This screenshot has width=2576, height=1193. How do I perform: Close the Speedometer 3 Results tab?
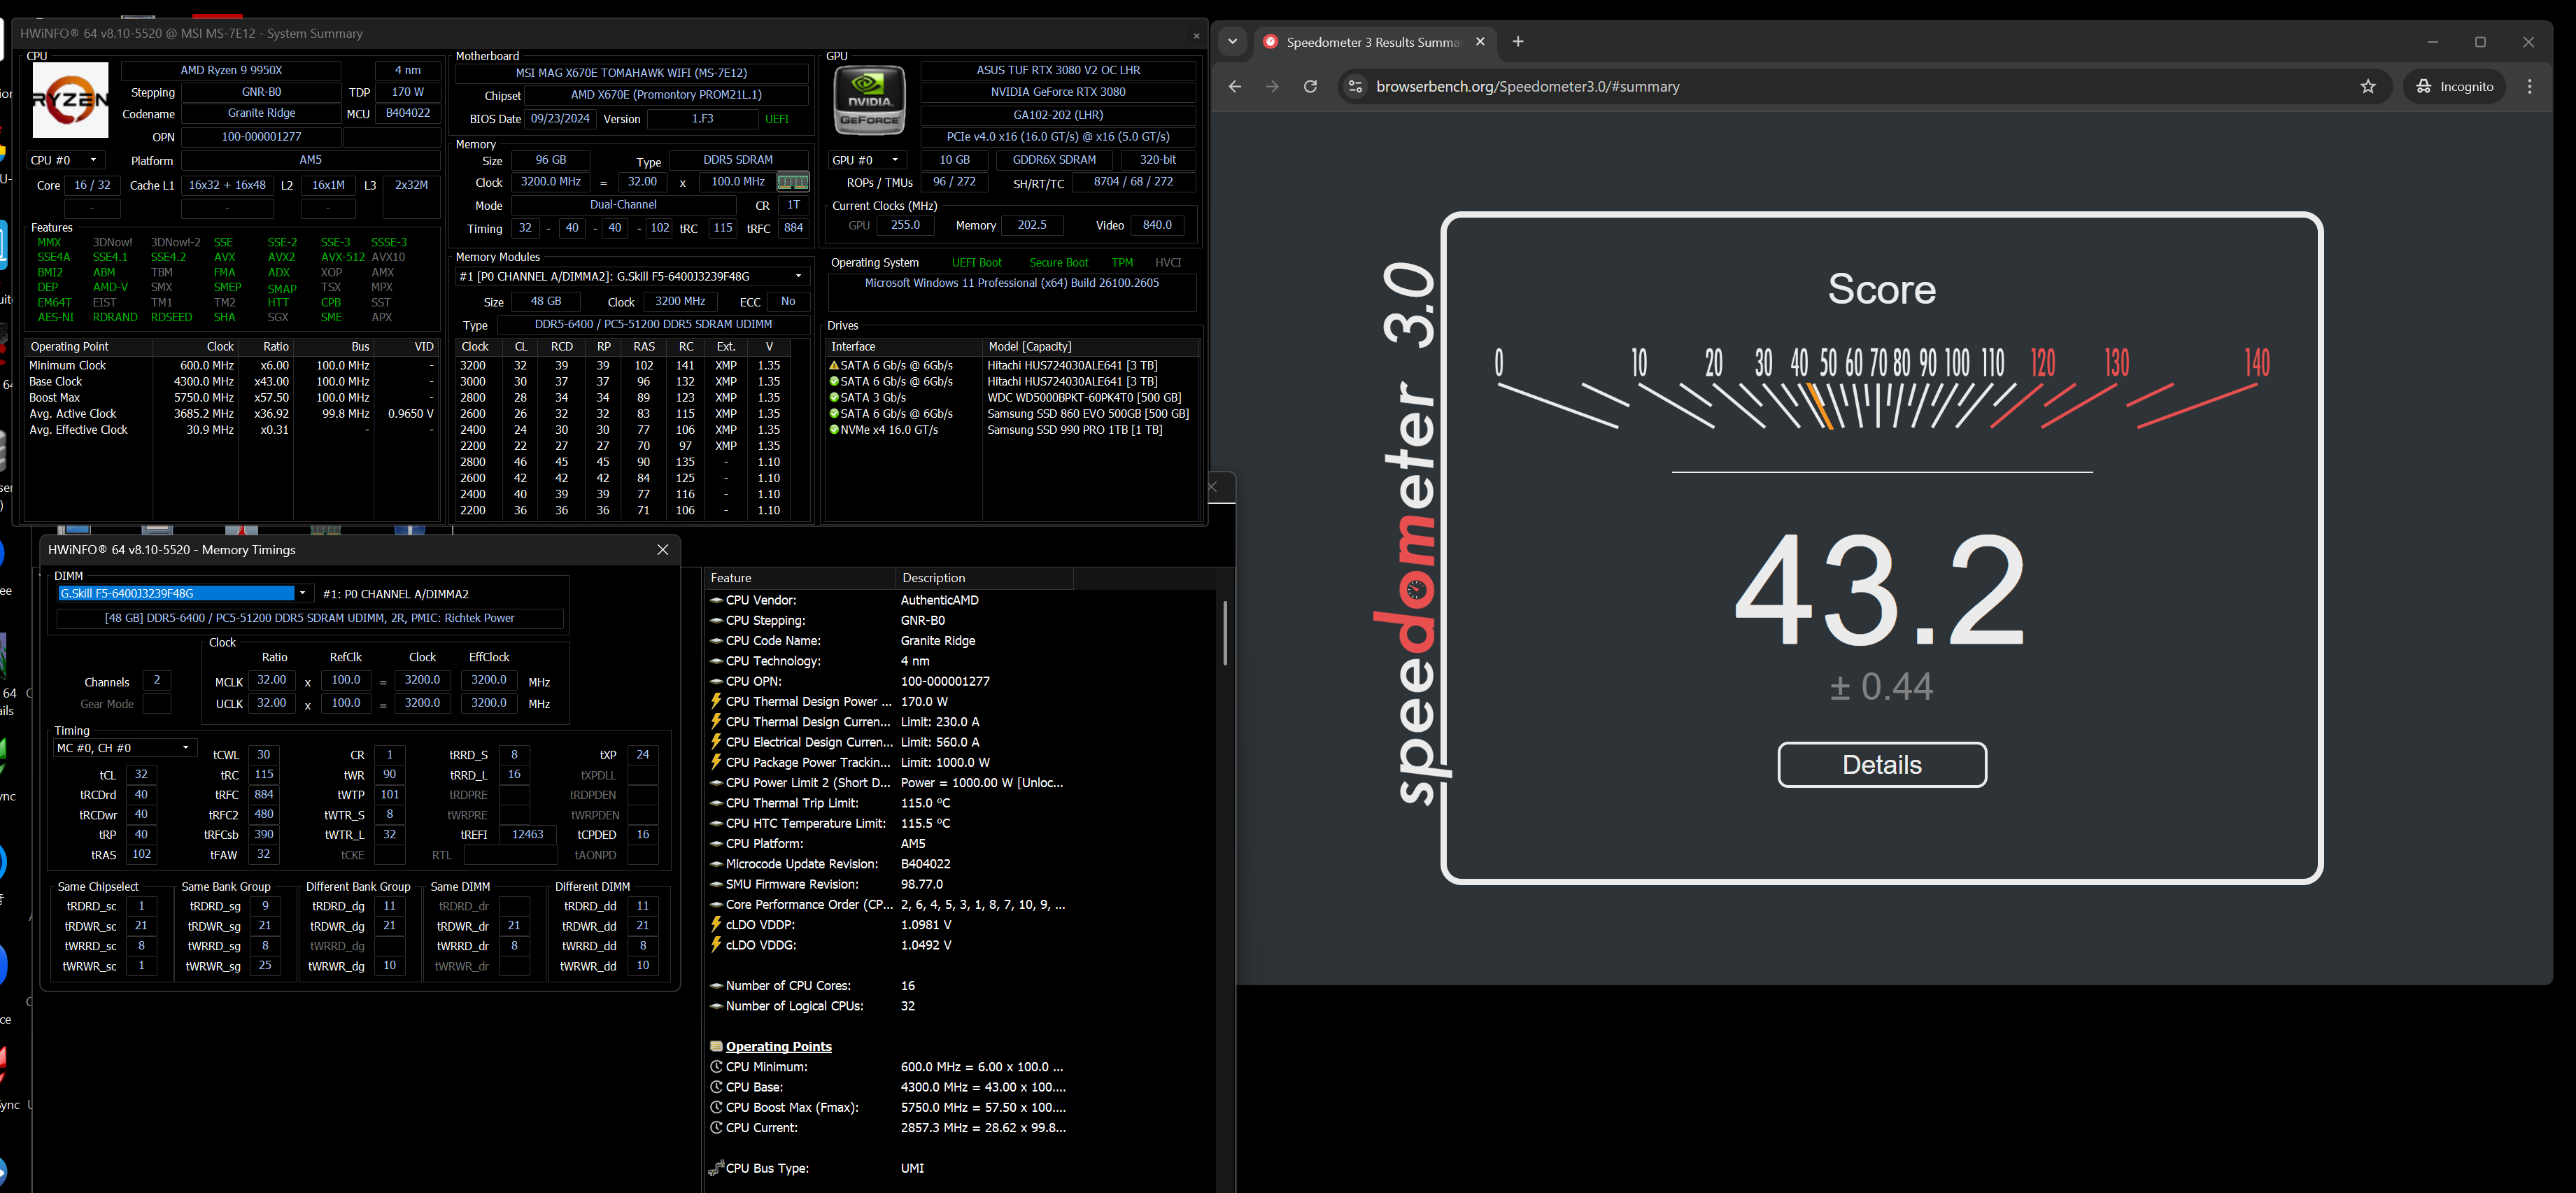[x=1480, y=41]
